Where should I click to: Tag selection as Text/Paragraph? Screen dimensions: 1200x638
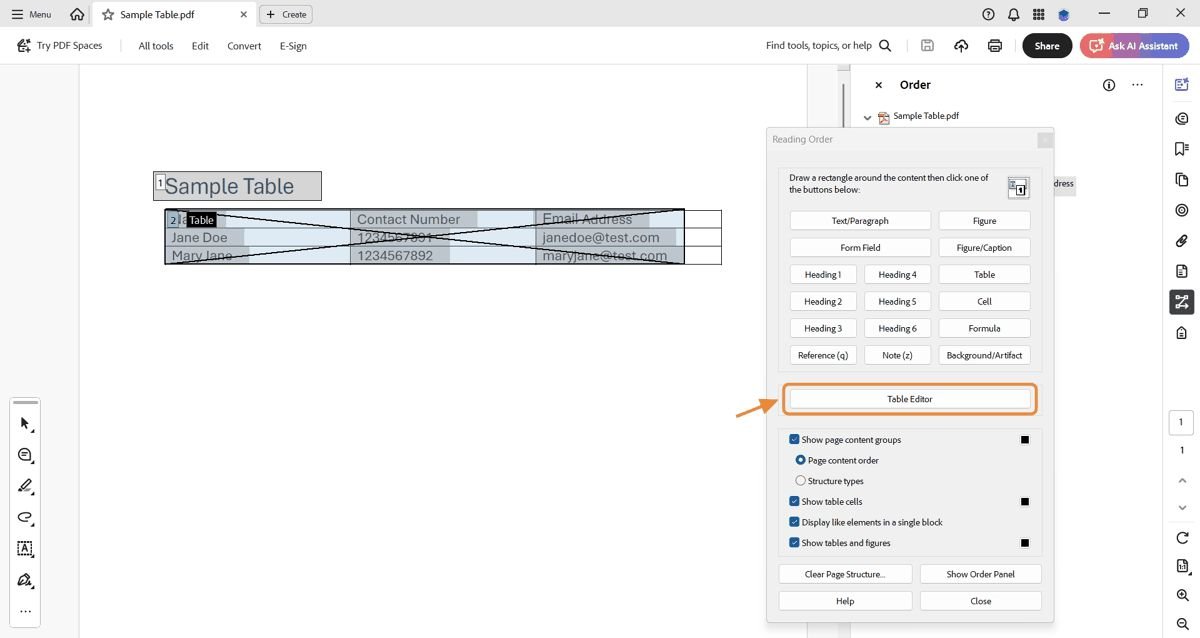(x=860, y=220)
